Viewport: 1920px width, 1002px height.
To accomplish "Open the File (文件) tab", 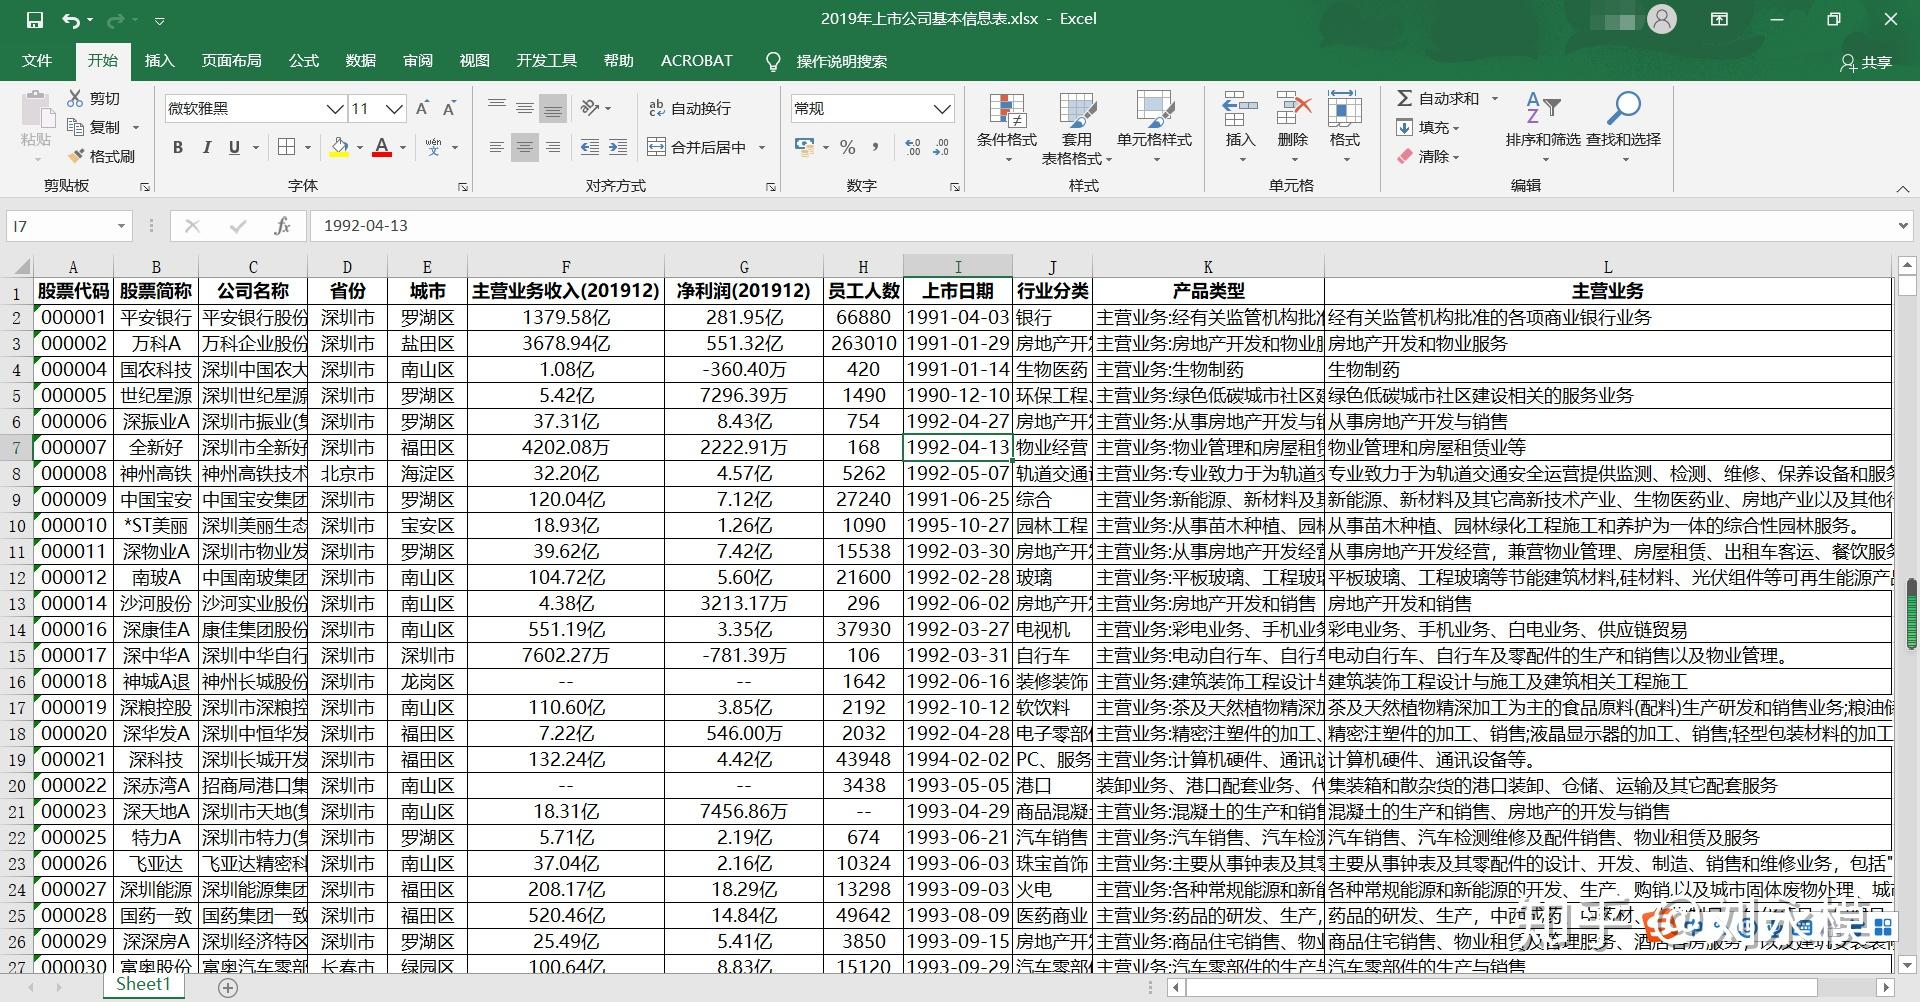I will point(37,61).
